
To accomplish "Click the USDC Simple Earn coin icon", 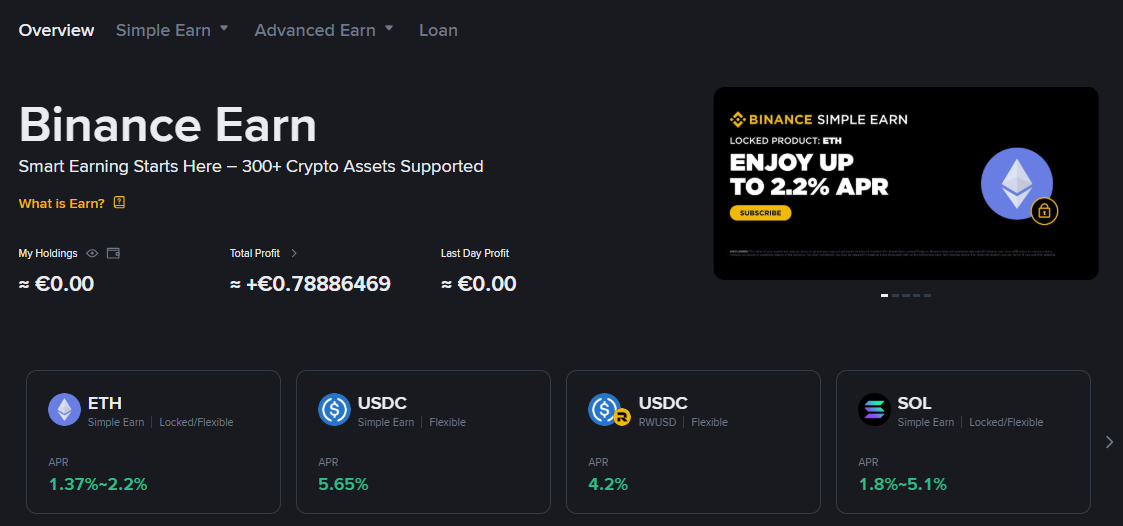I will (334, 410).
